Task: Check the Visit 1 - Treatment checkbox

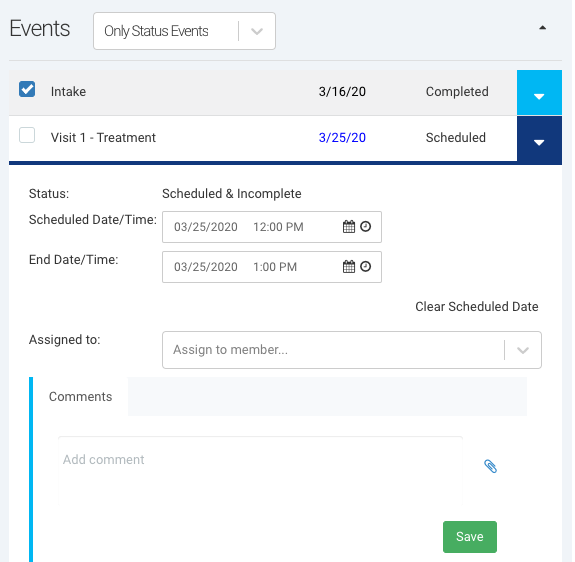Action: pos(27,135)
